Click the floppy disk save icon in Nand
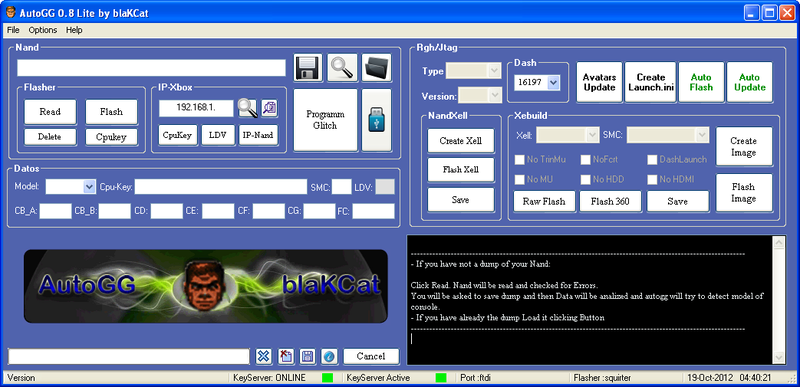 pyautogui.click(x=308, y=68)
